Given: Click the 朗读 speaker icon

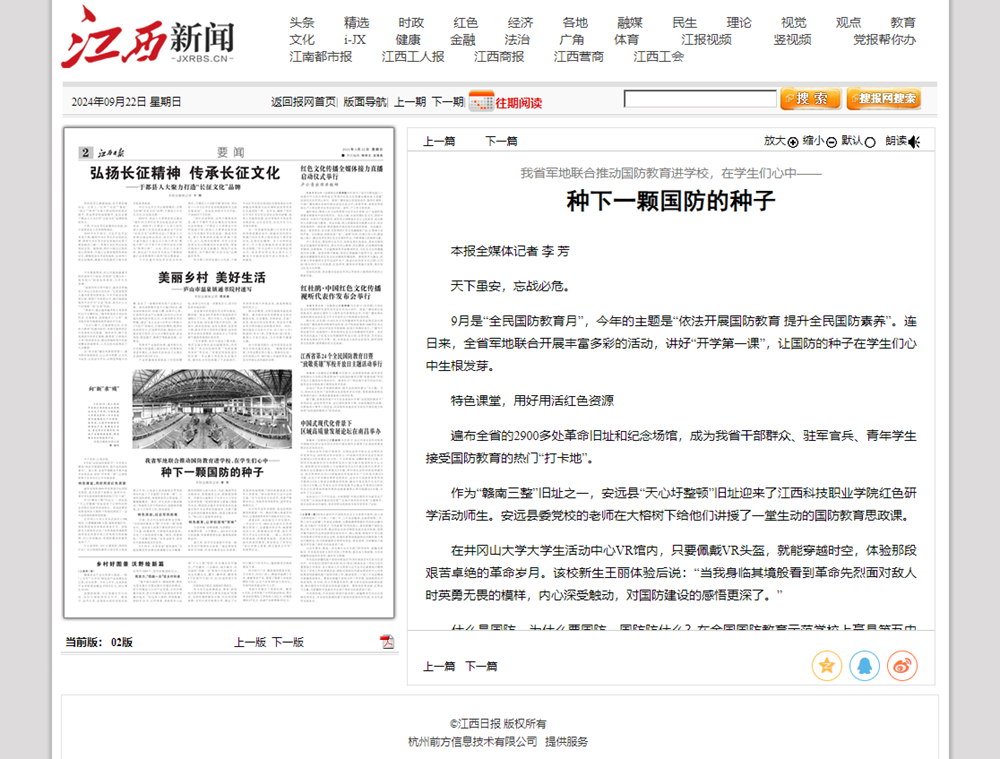Looking at the screenshot, I should point(914,142).
